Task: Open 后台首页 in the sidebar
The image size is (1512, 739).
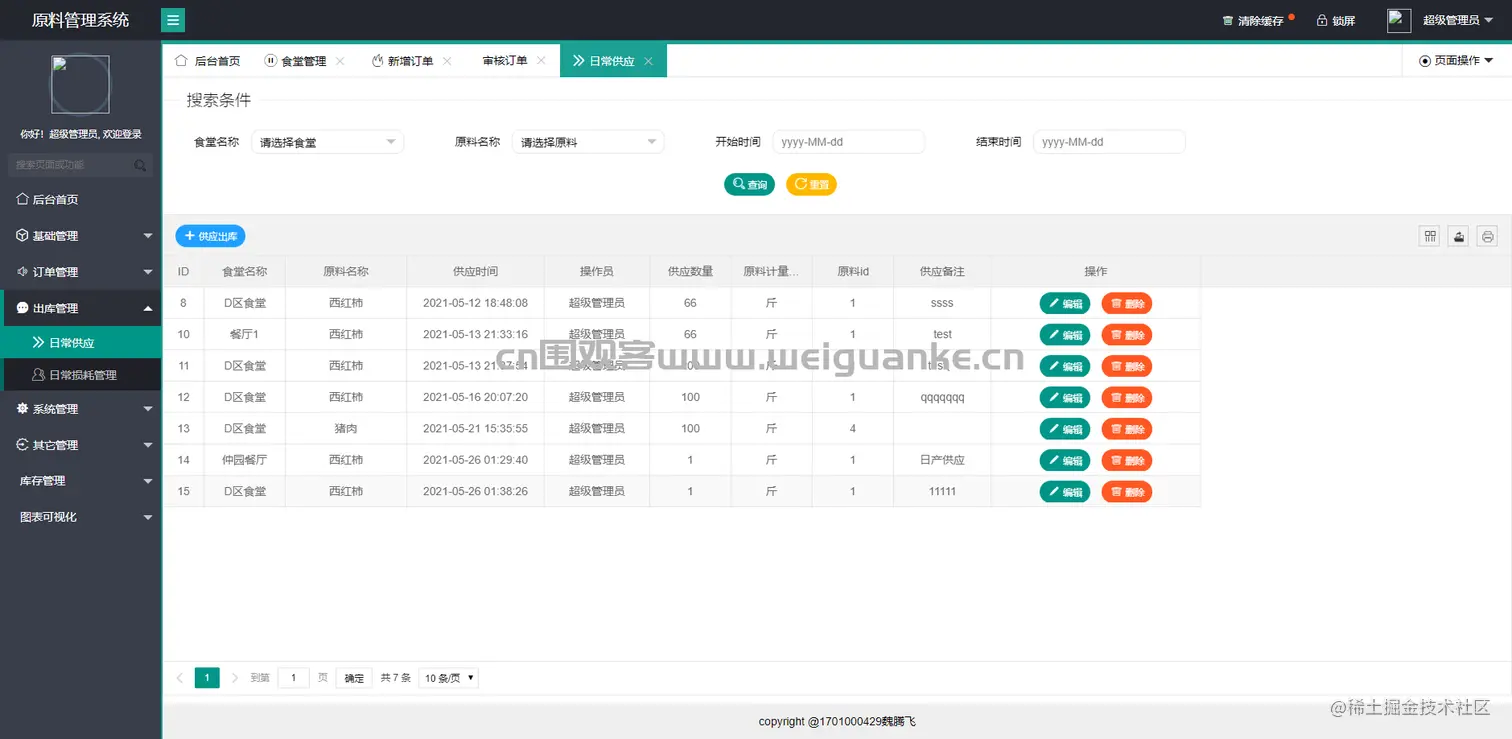Action: pos(81,200)
